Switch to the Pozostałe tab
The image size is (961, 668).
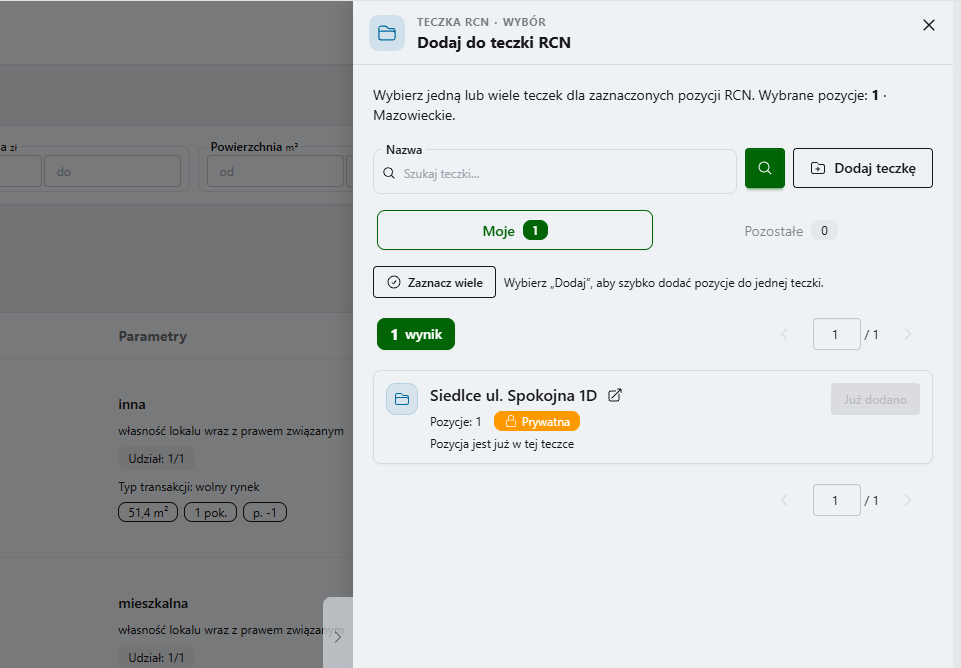coord(791,230)
